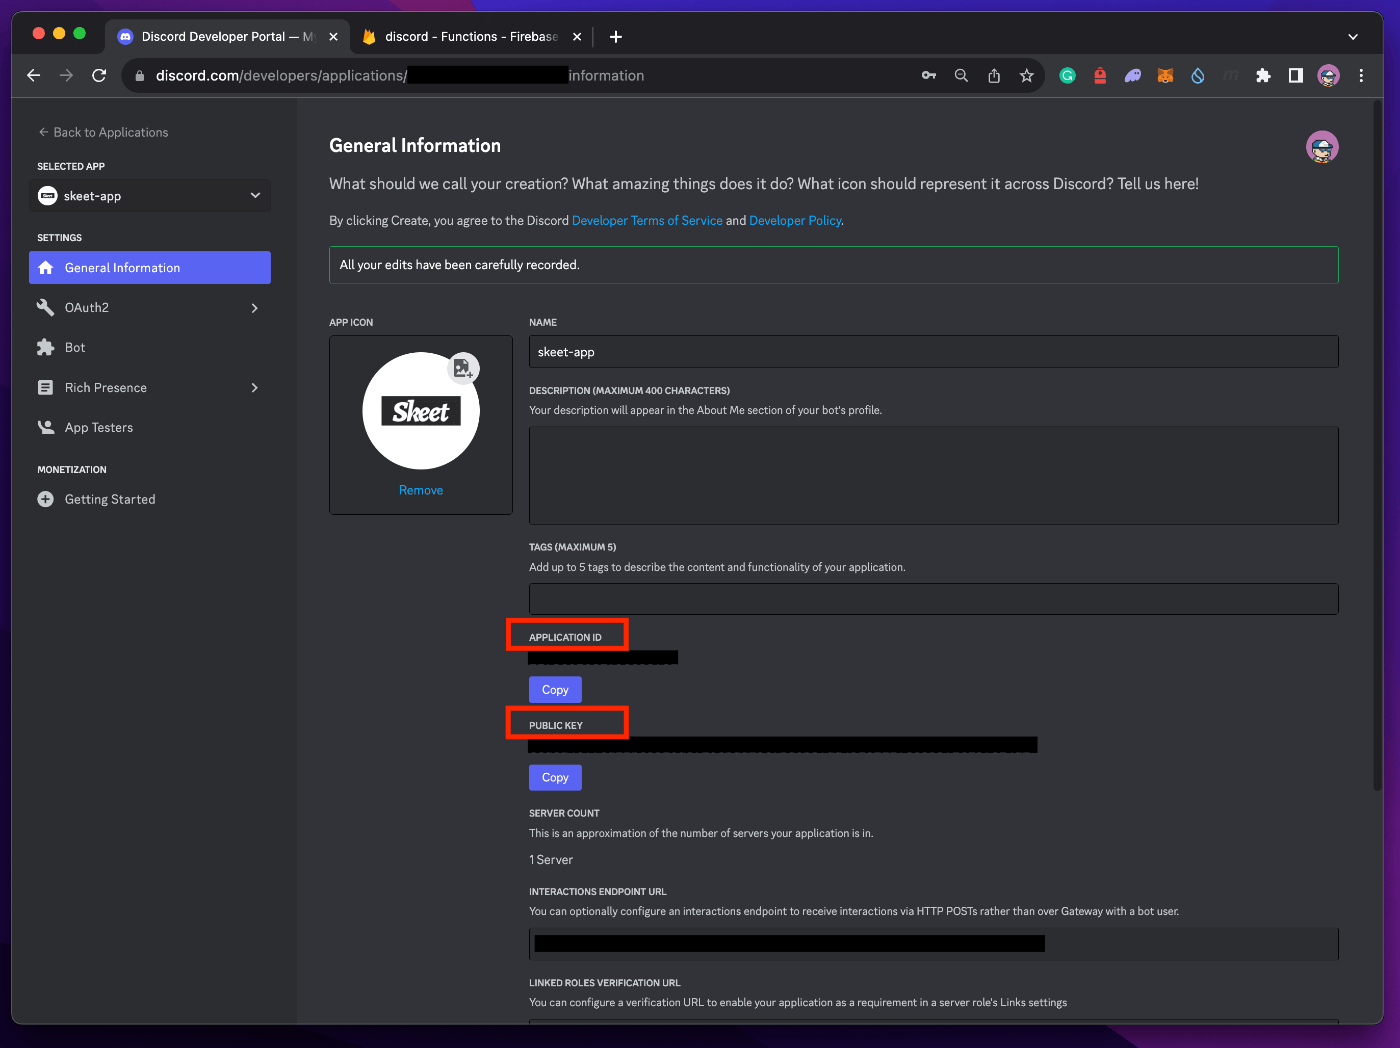The height and width of the screenshot is (1048, 1400).
Task: Click the 'All your edits have been carefully recorded' notice
Action: [834, 265]
